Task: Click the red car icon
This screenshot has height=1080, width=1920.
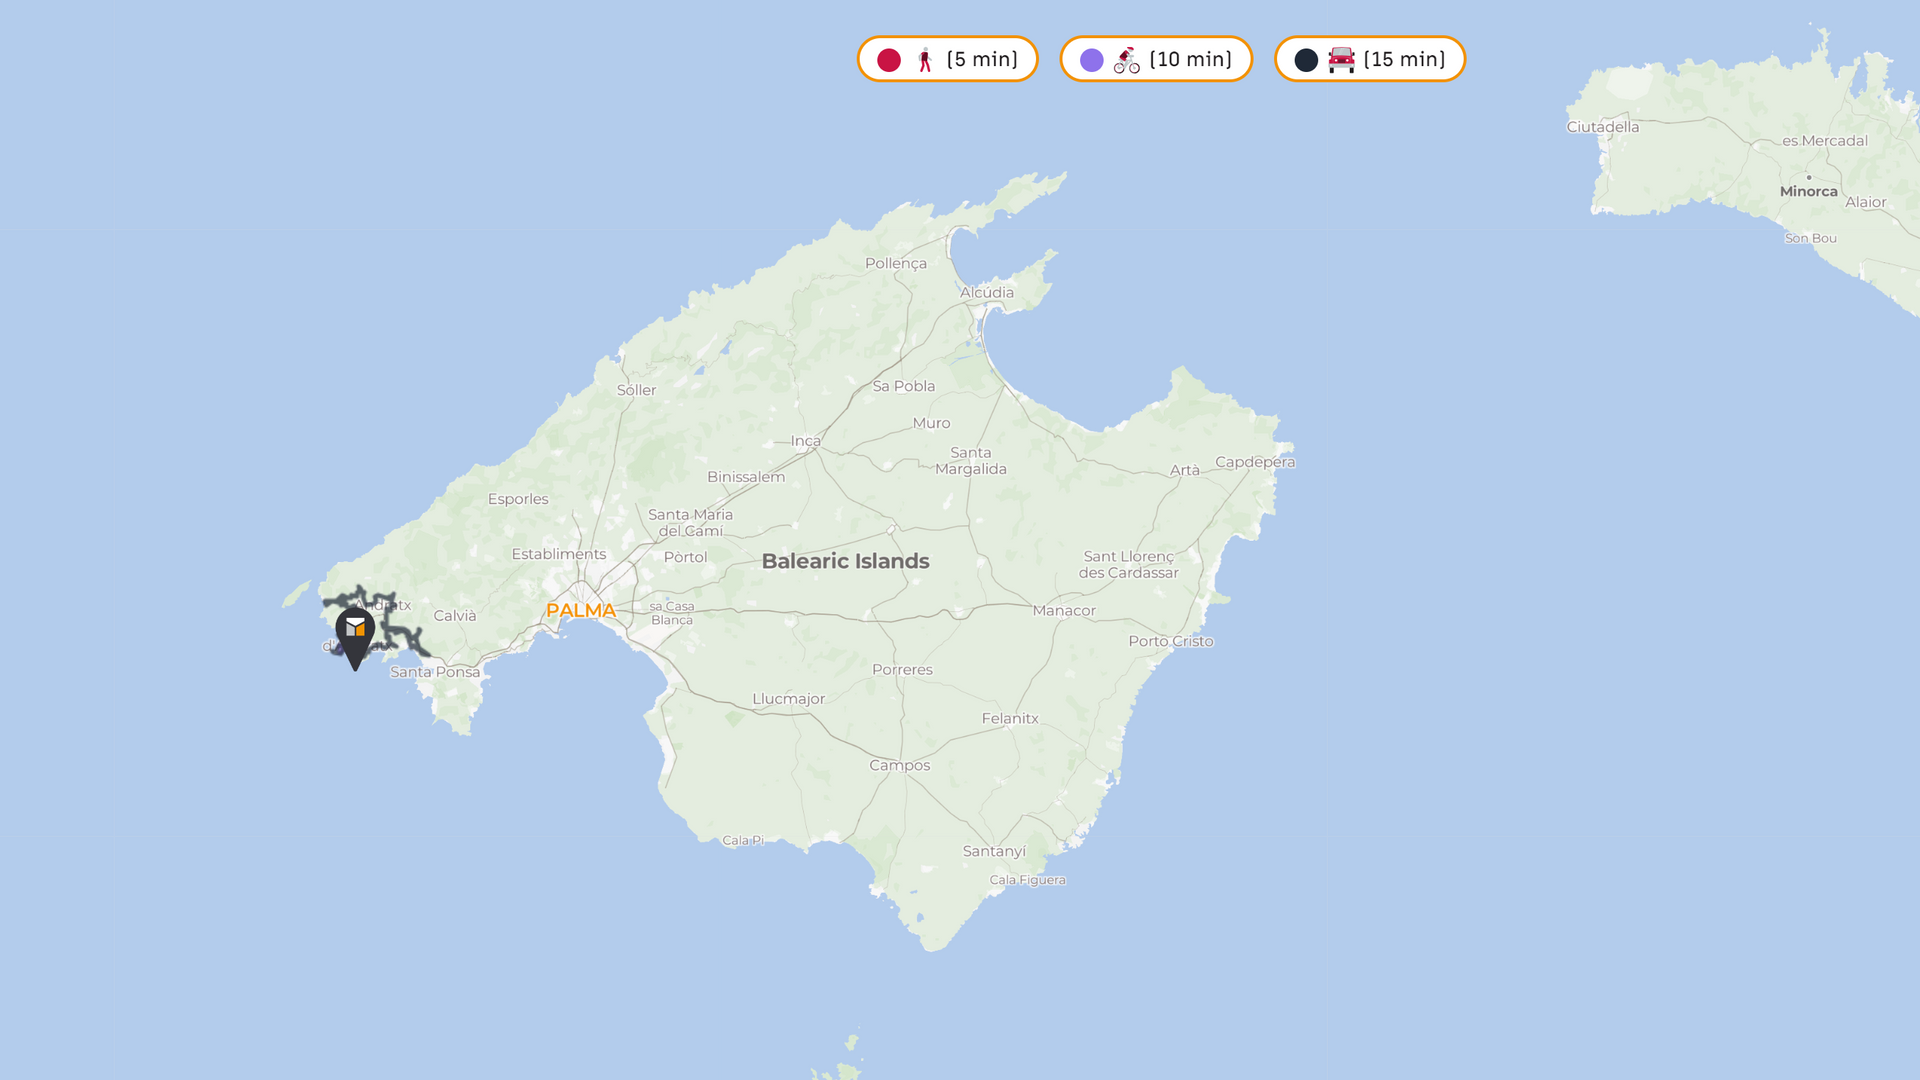Action: [1341, 60]
